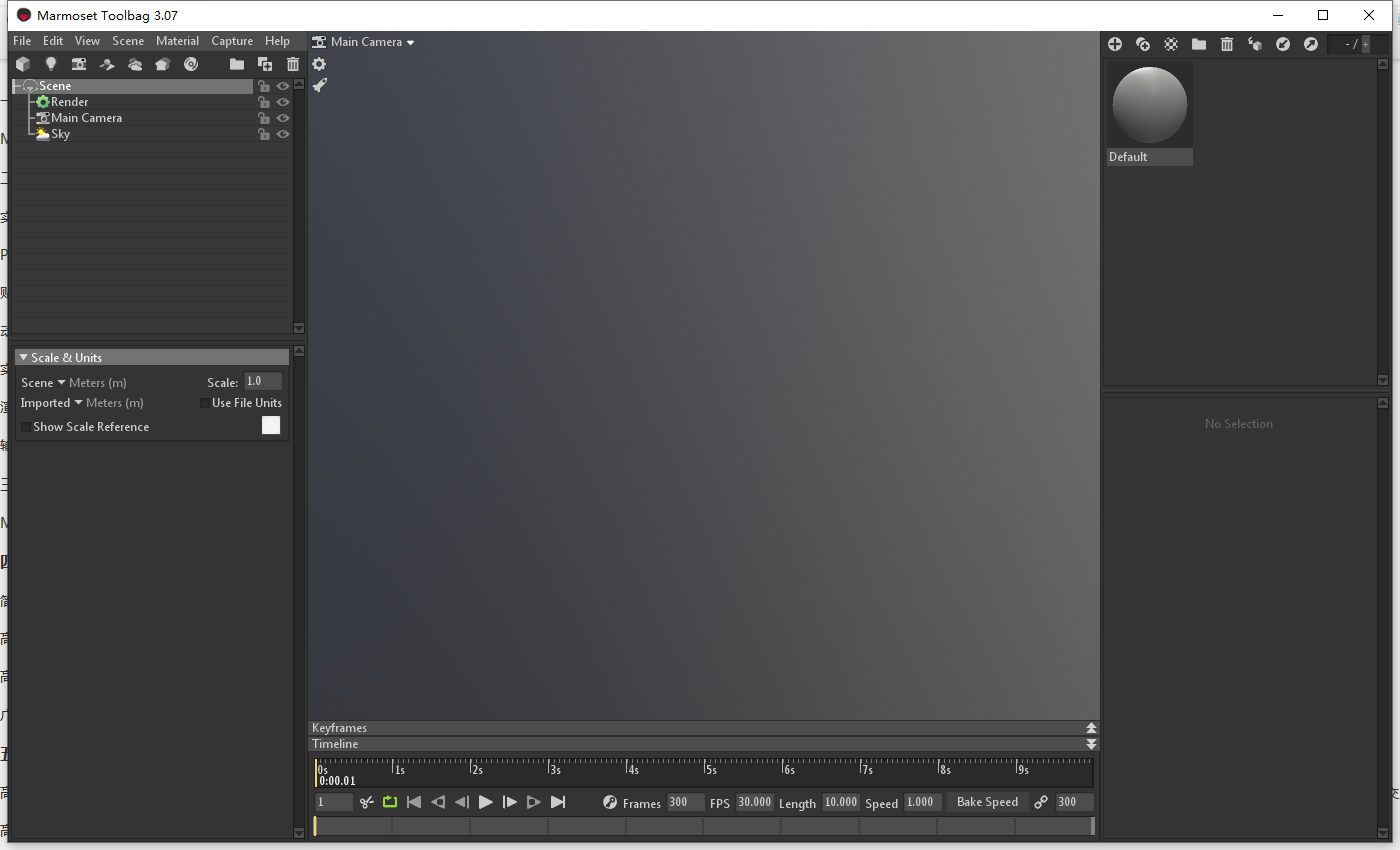Click the checkered sphere material icon
1400x850 pixels.
(1171, 44)
